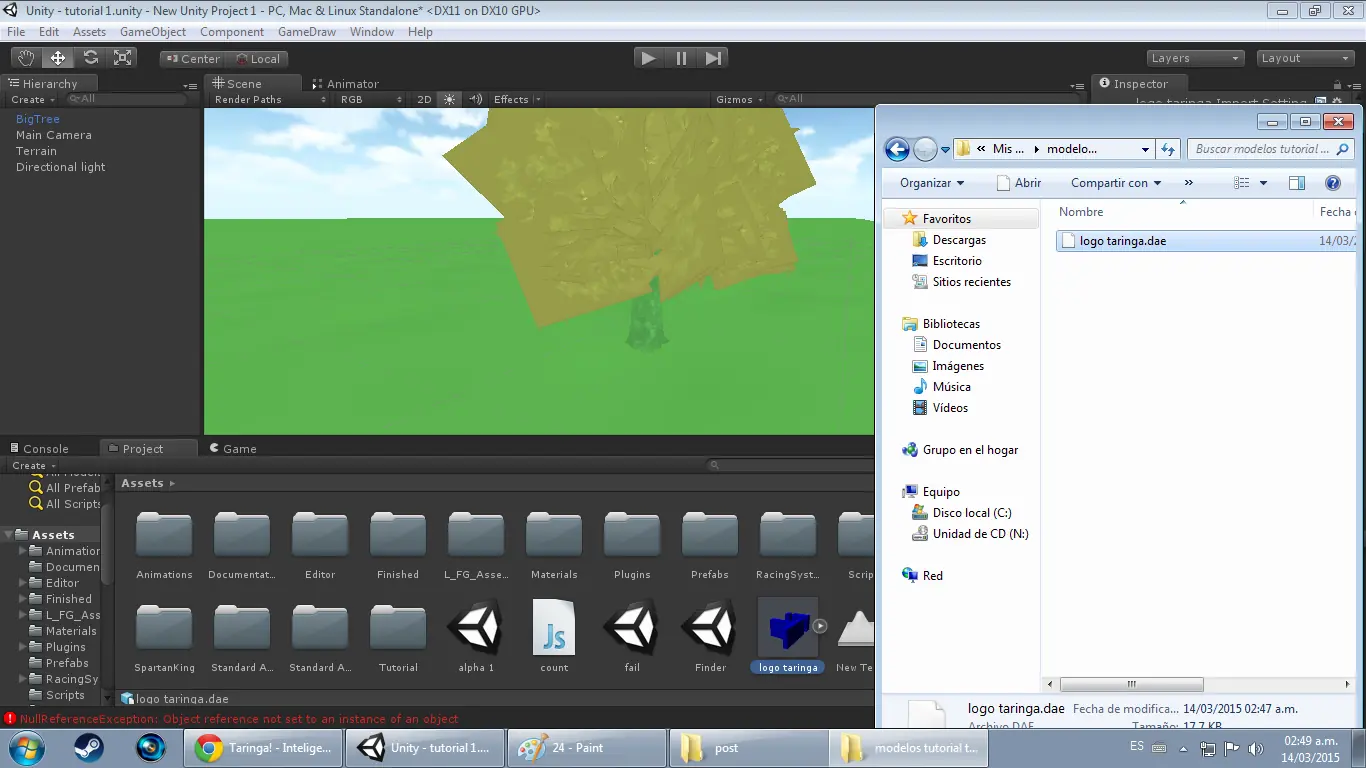Expand the logo taringa asset arrow
The image size is (1366, 768).
click(819, 626)
